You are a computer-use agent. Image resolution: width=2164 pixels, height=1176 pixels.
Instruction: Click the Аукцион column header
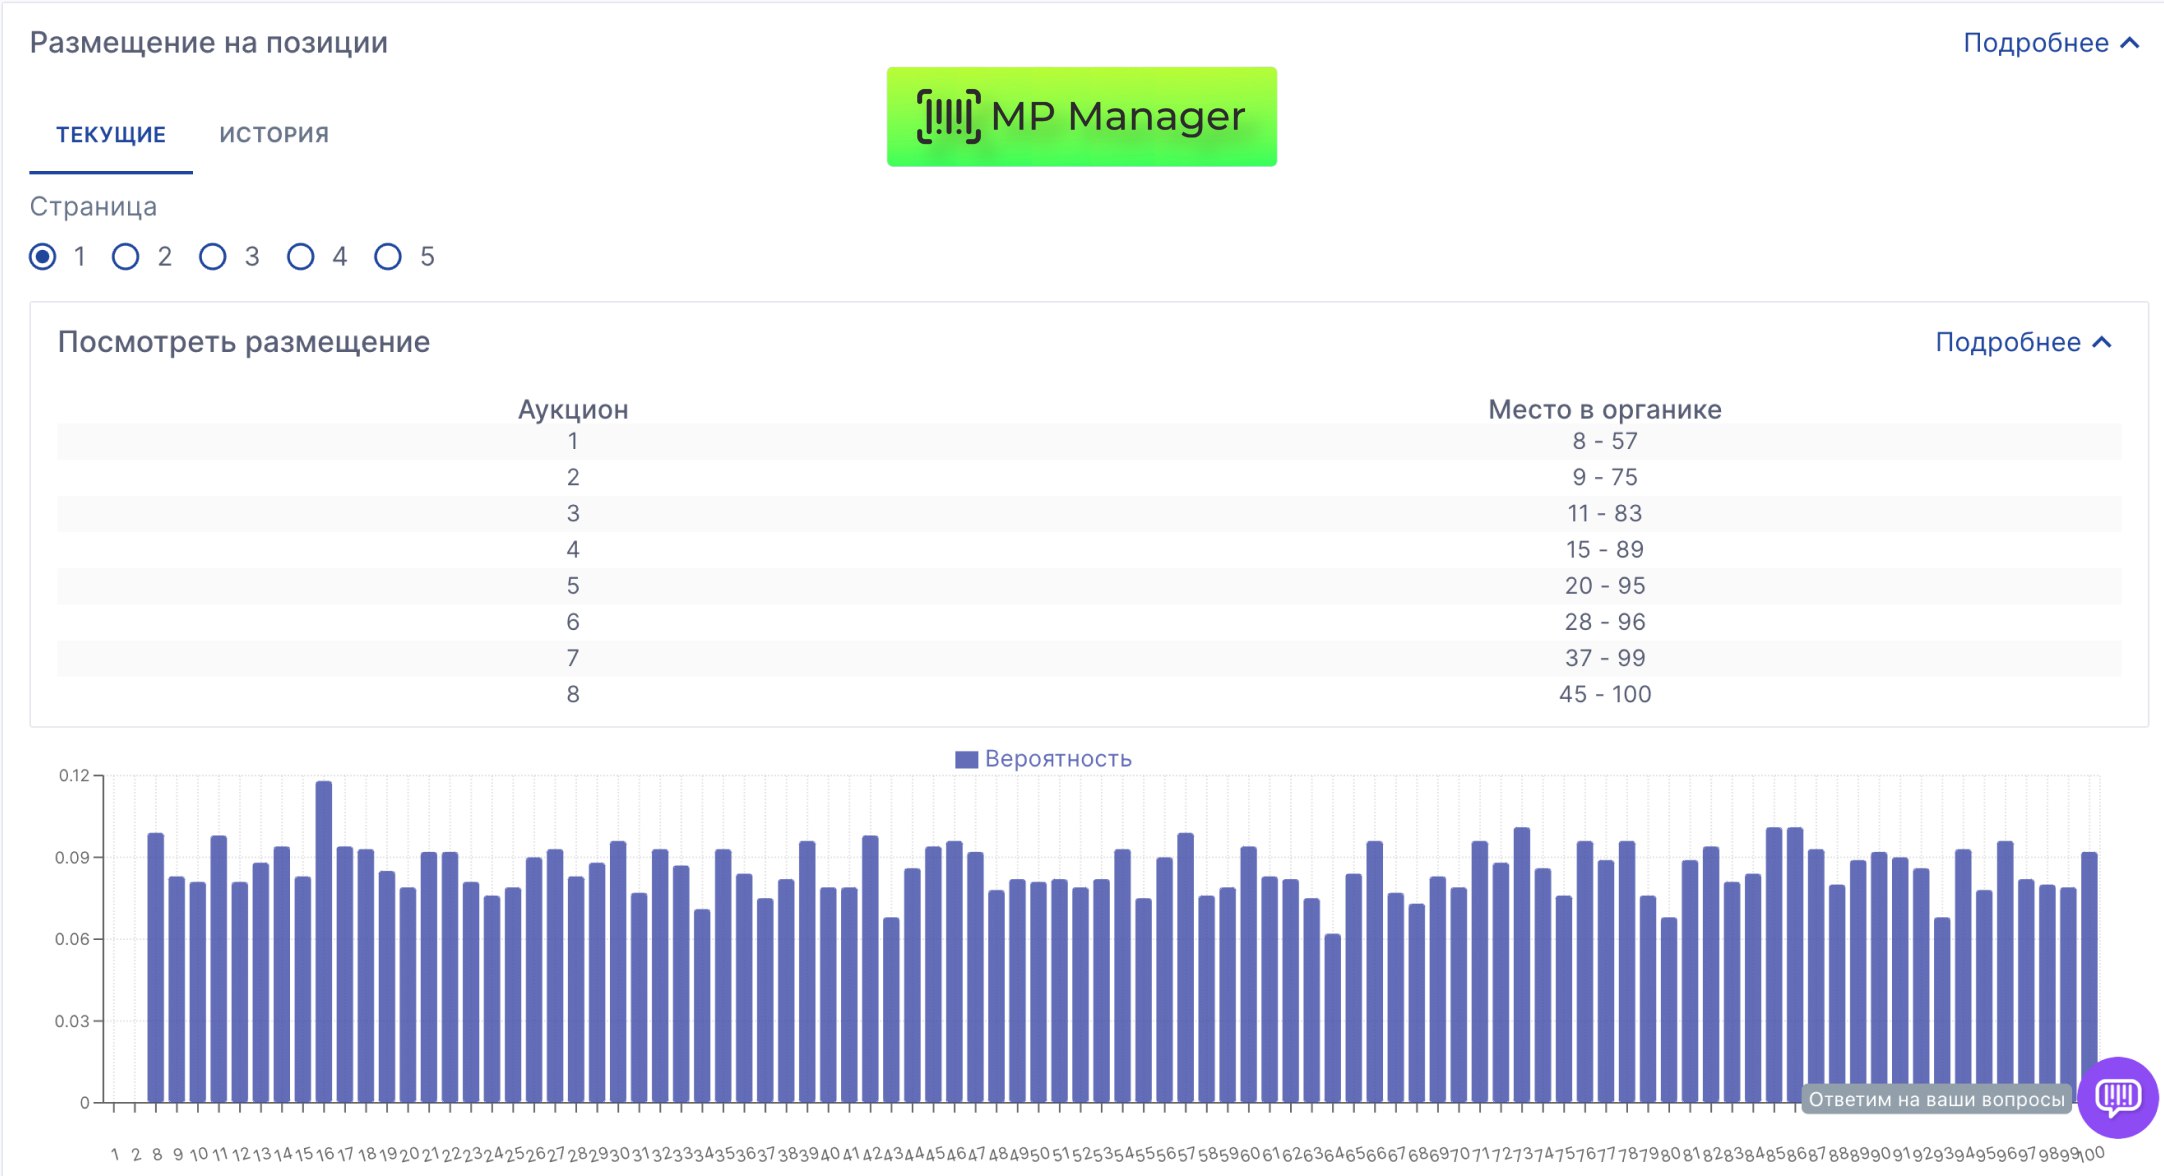coord(572,409)
